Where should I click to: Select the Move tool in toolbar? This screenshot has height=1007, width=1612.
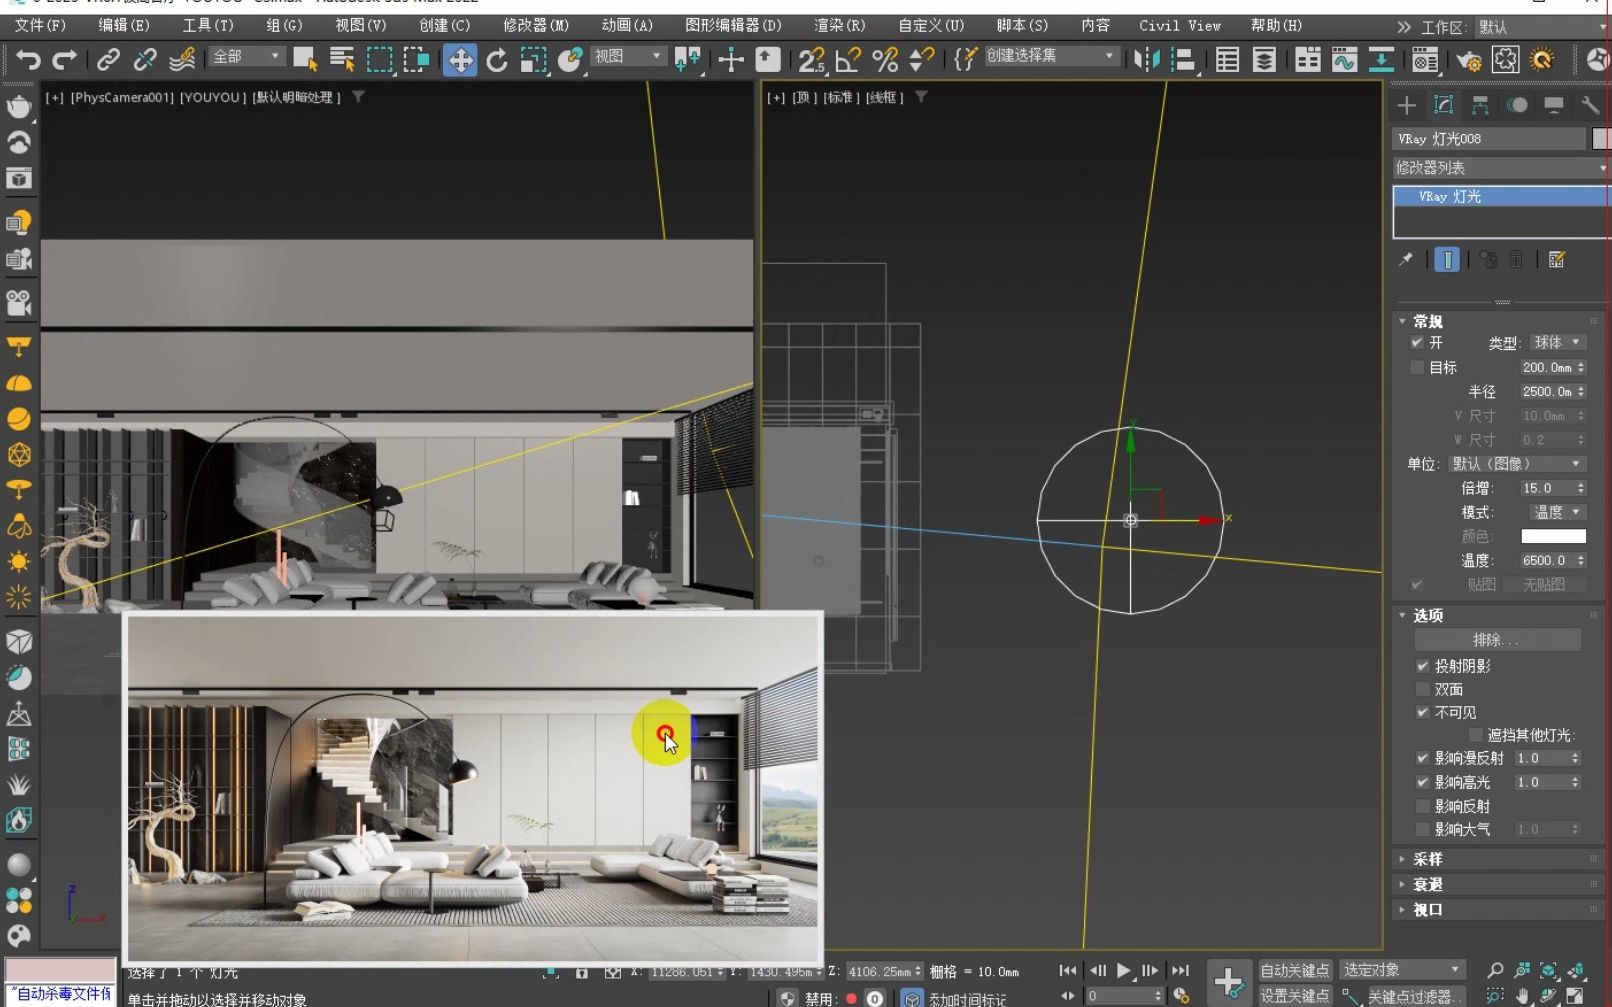pyautogui.click(x=460, y=60)
